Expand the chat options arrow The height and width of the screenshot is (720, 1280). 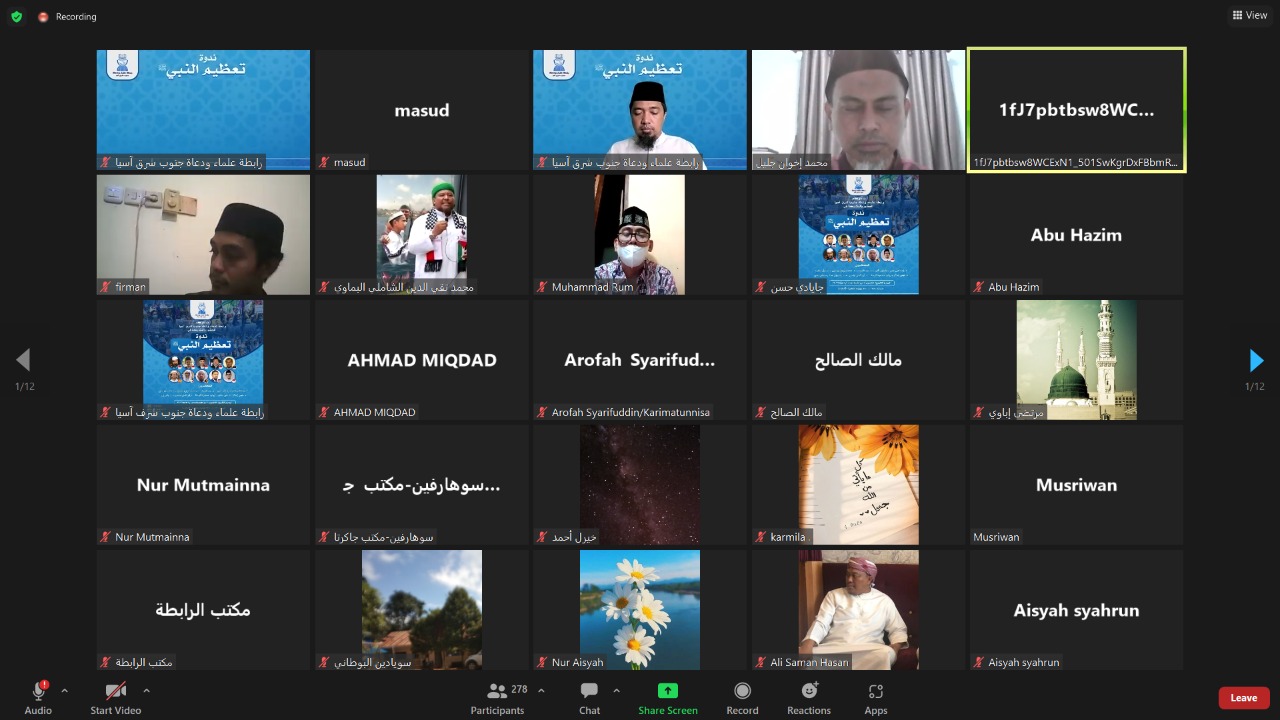[616, 690]
